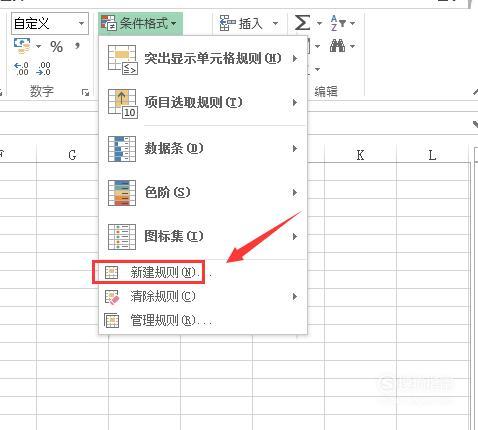Click the Data Bars icon

122,149
